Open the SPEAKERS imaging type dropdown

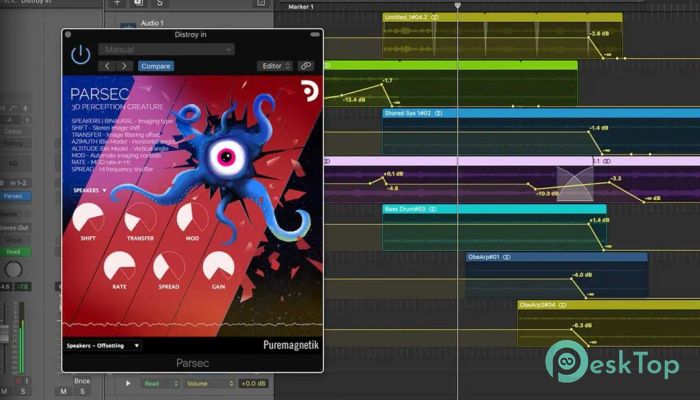90,190
